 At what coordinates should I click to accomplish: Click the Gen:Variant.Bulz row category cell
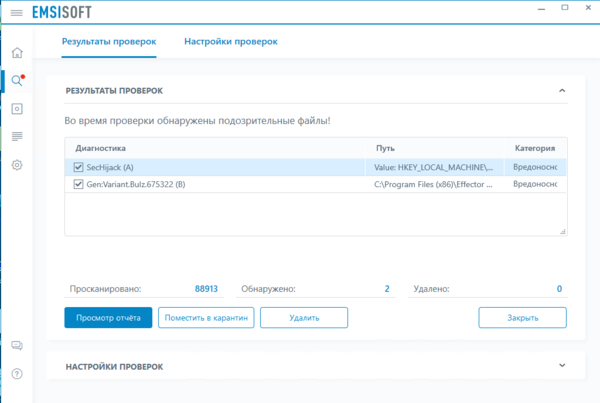(x=535, y=184)
